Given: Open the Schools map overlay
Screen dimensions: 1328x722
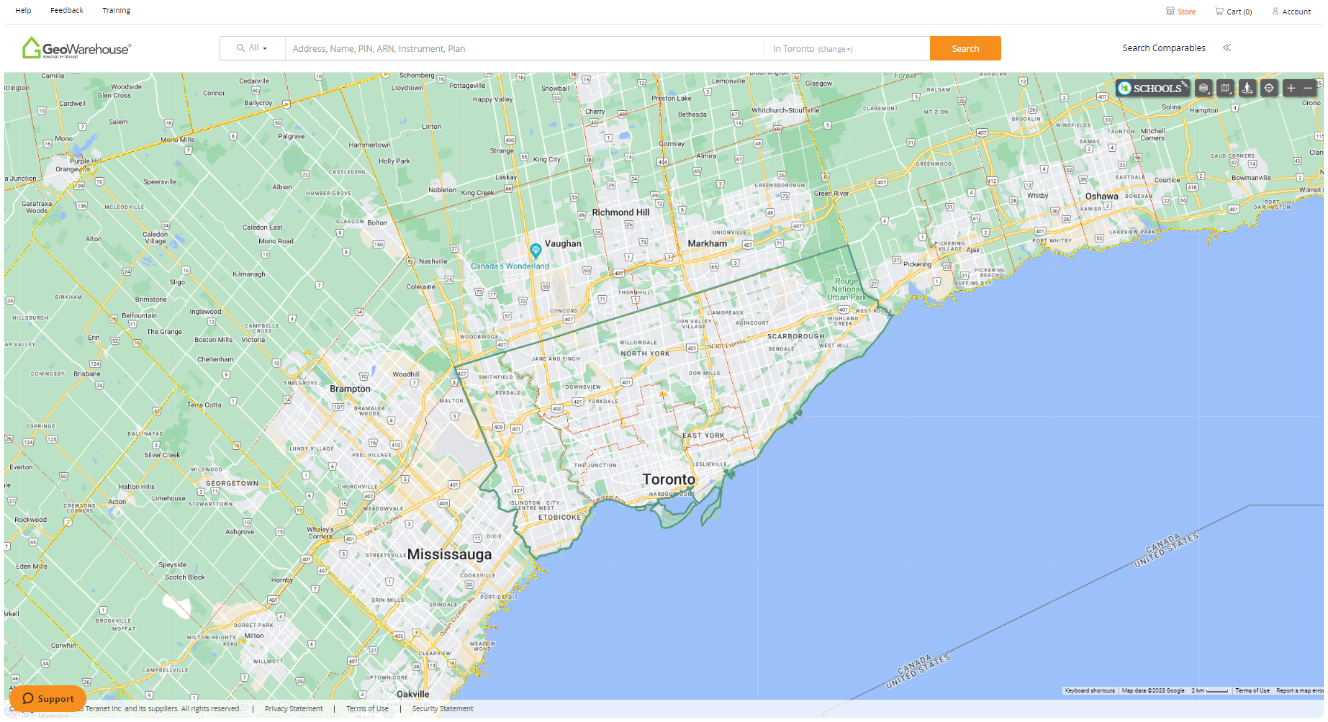Looking at the screenshot, I should [1152, 88].
